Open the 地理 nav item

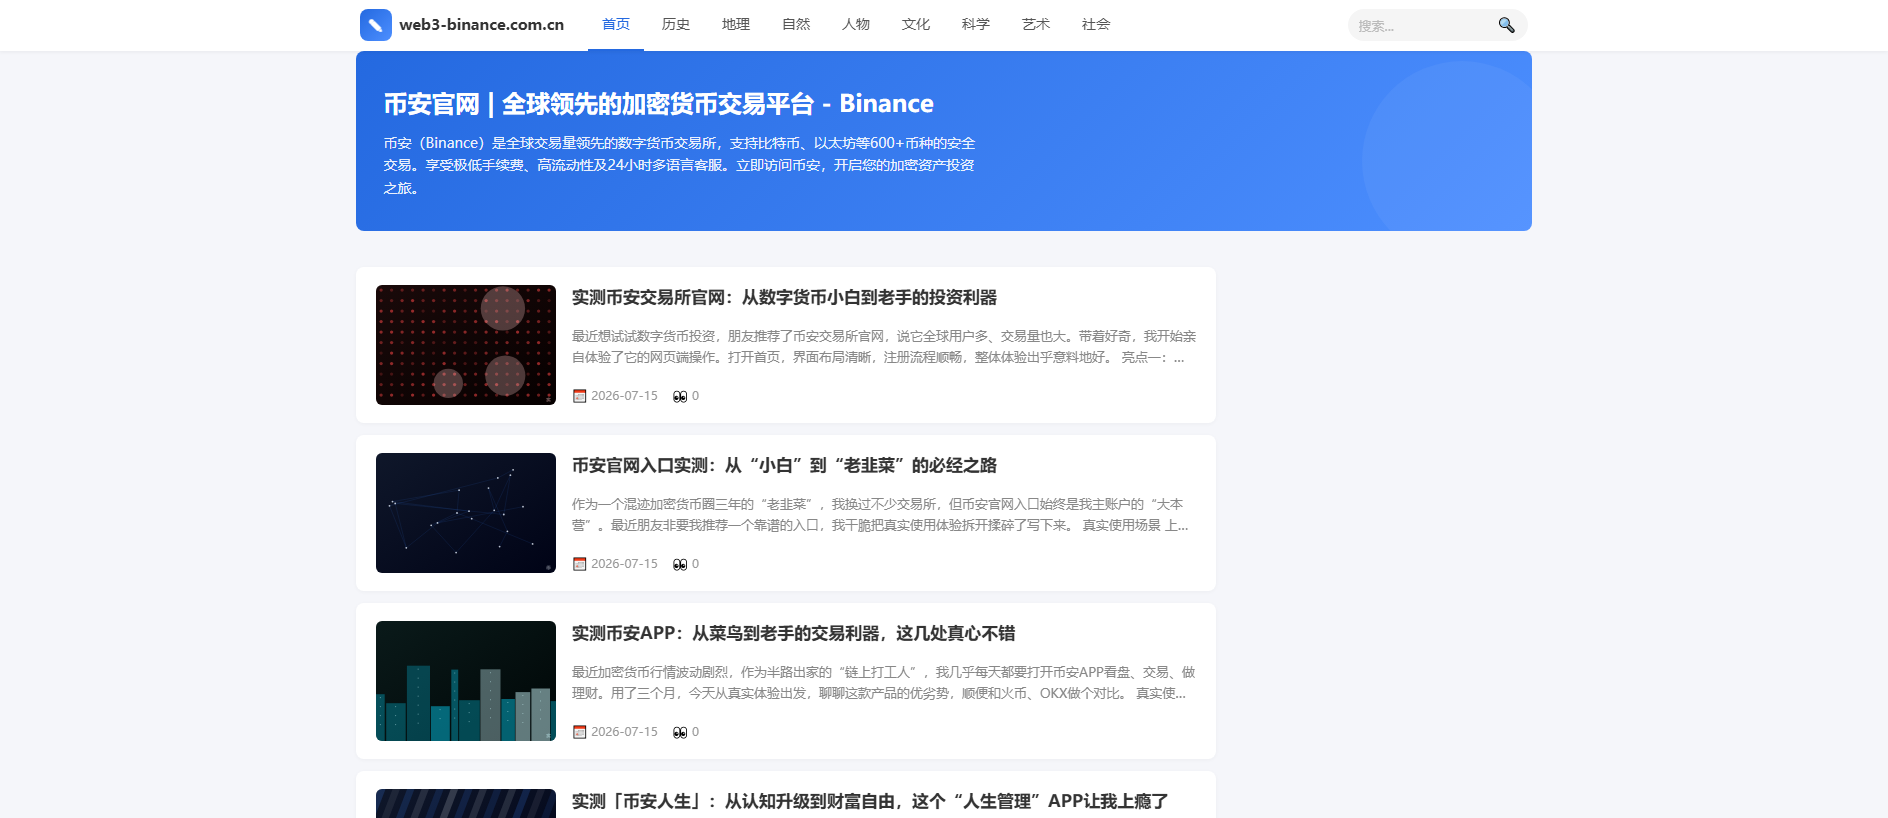point(736,24)
